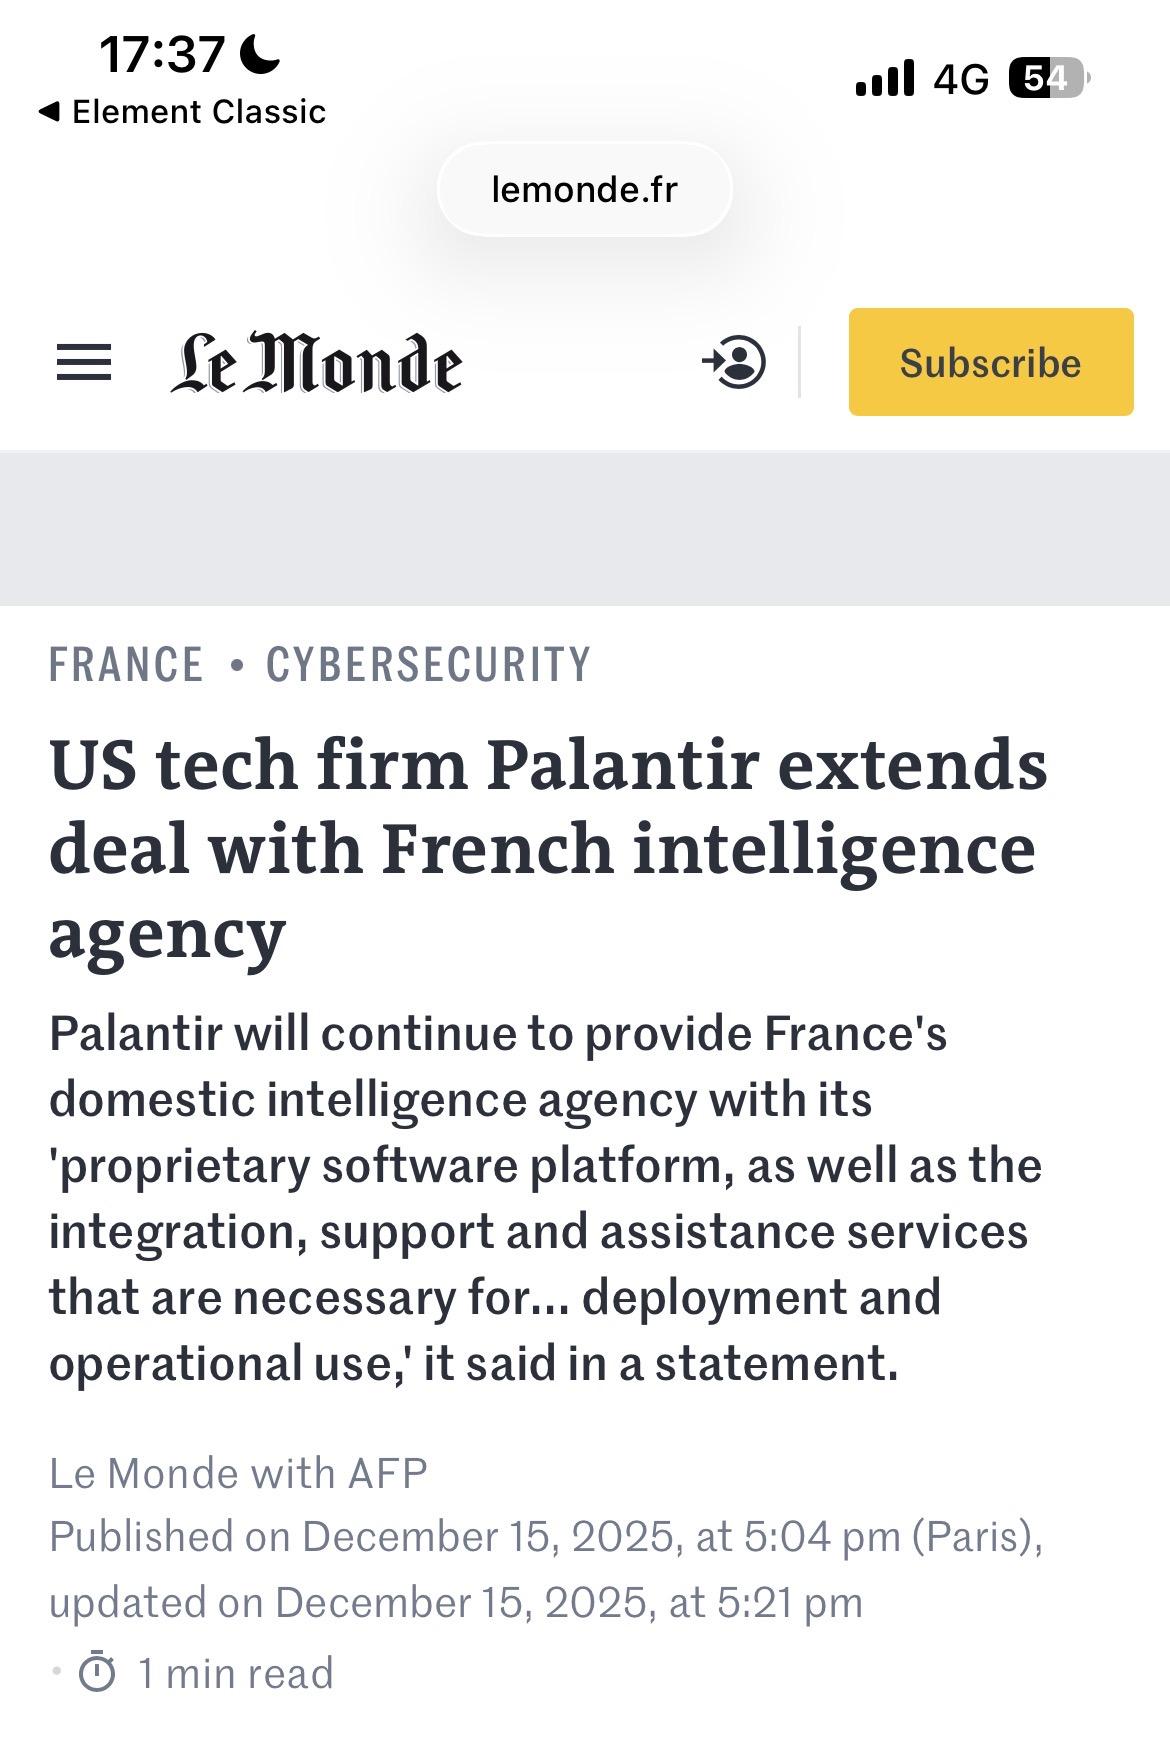The height and width of the screenshot is (1740, 1170).
Task: Click the Le Monde logo
Action: (316, 363)
